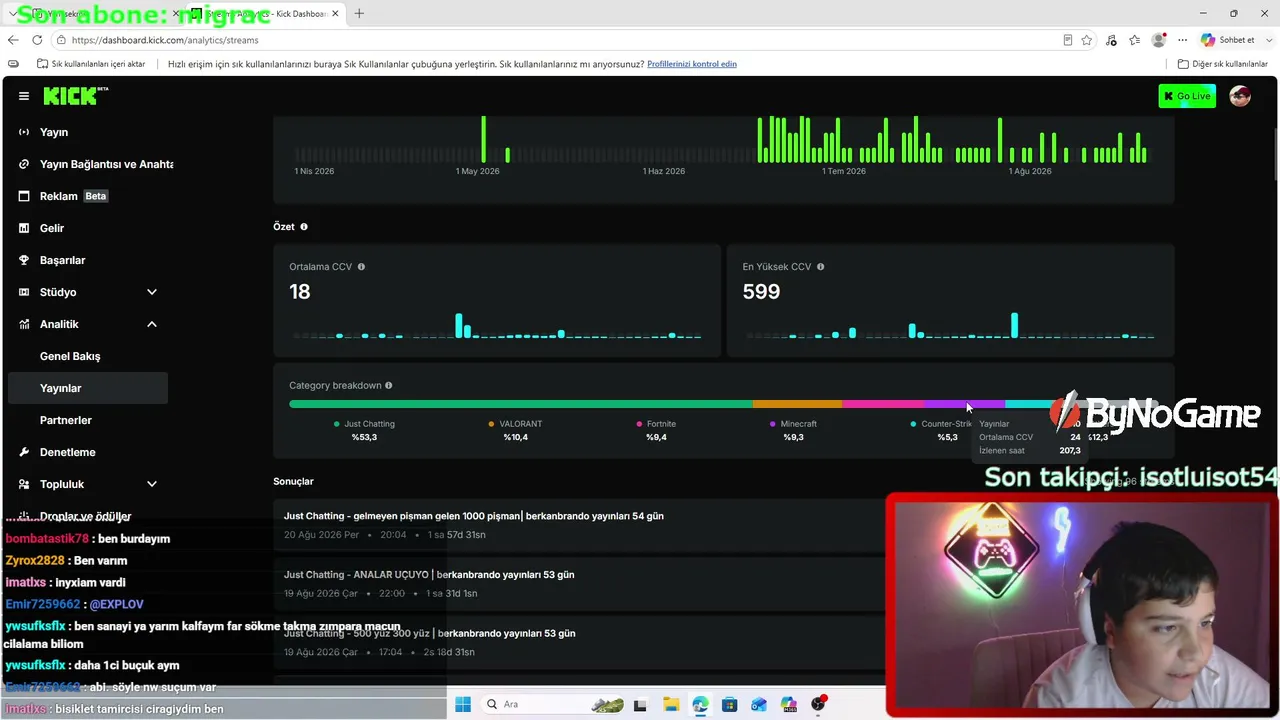Viewport: 1280px width, 720px height.
Task: Click the Ortalama CCV value 18
Action: click(x=300, y=292)
